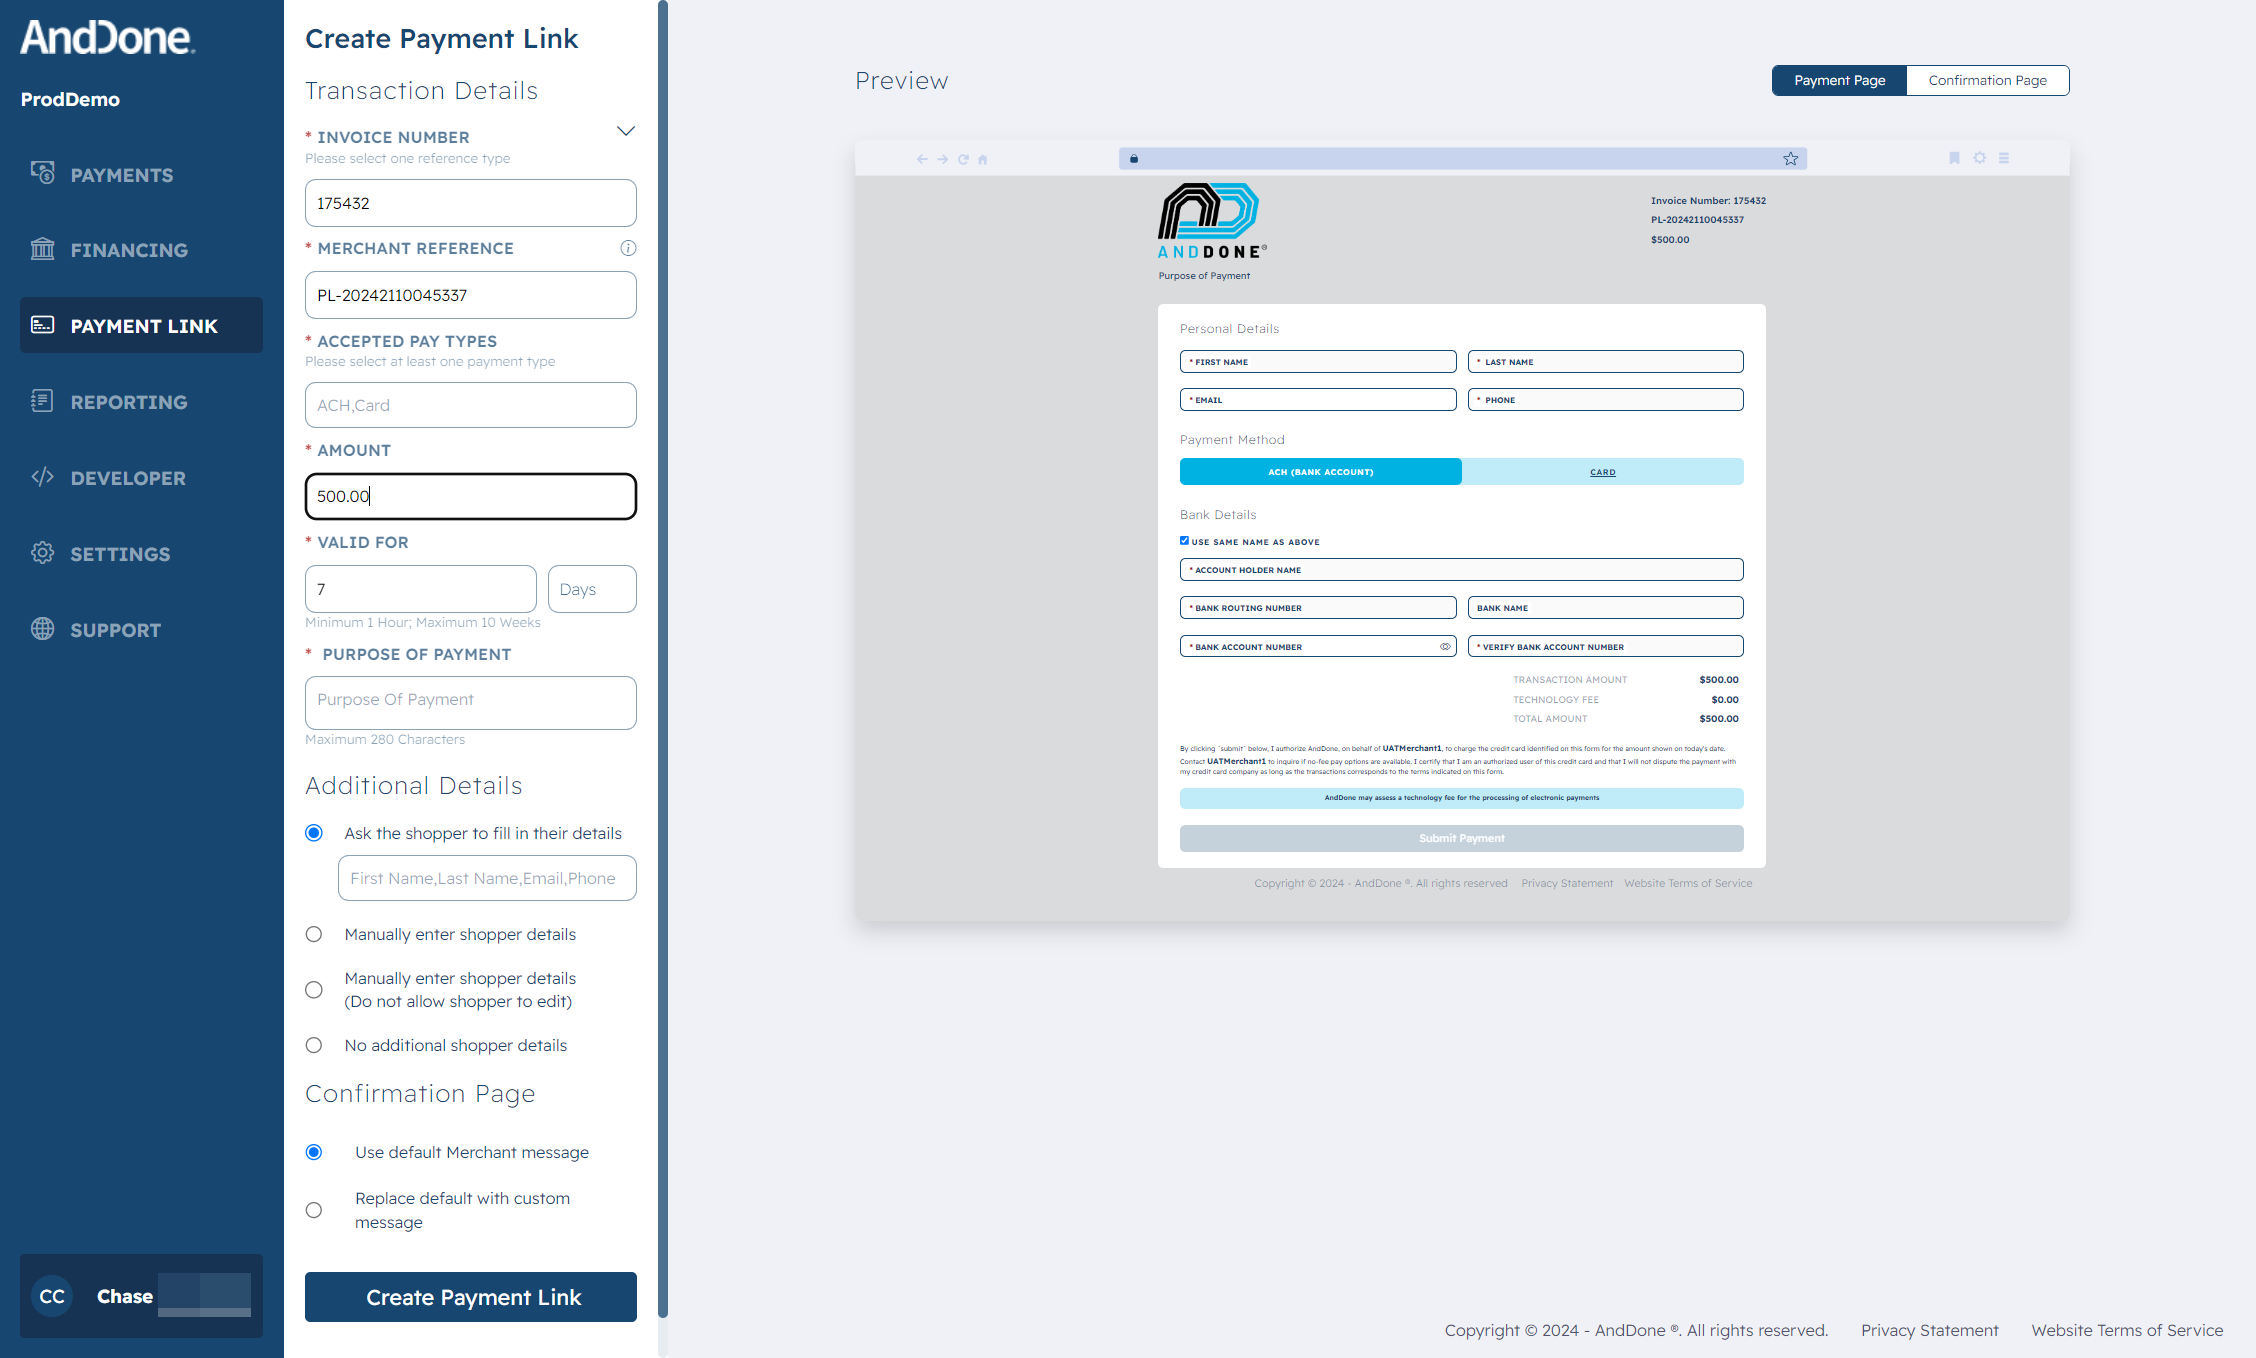Edit the Amount input field value

(471, 495)
